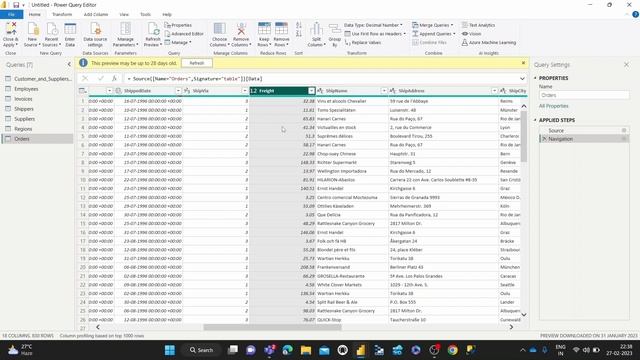This screenshot has height=360, width=640.
Task: Click the vertical scrollbar thumb of the grid
Action: pos(524,137)
